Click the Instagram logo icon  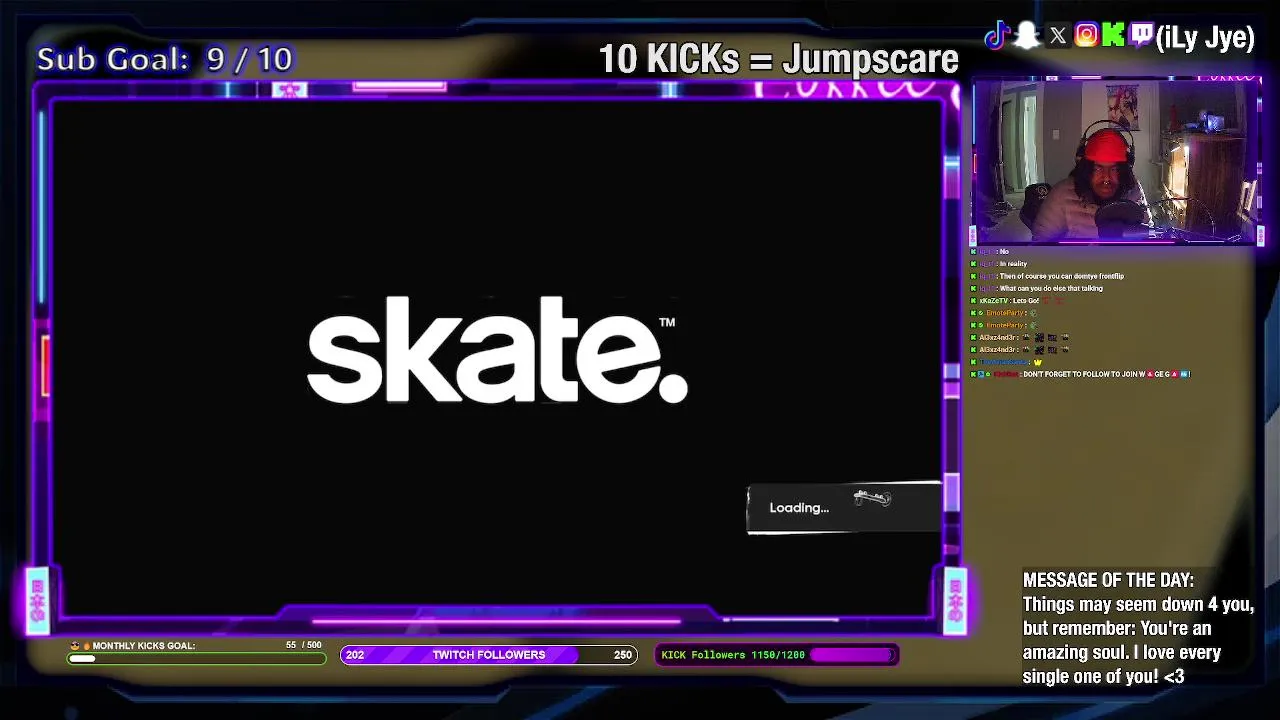pyautogui.click(x=1086, y=37)
